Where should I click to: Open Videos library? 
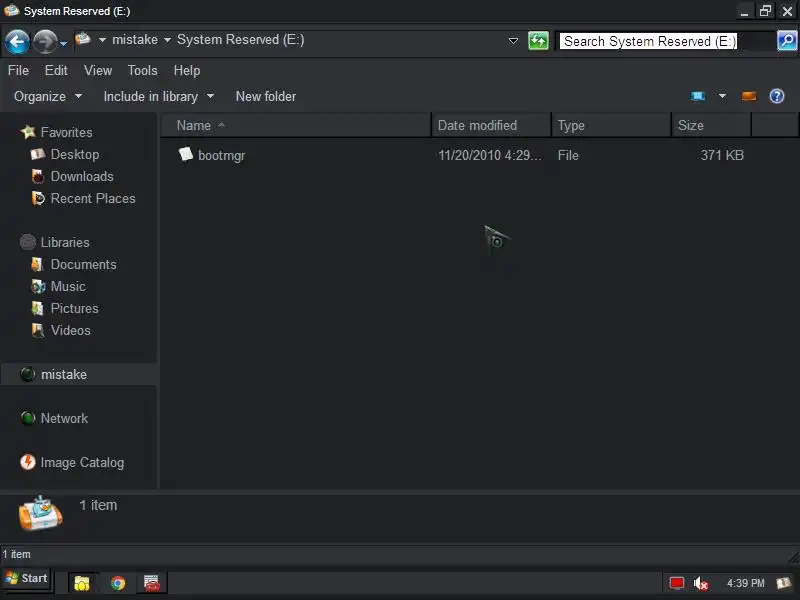(x=71, y=330)
